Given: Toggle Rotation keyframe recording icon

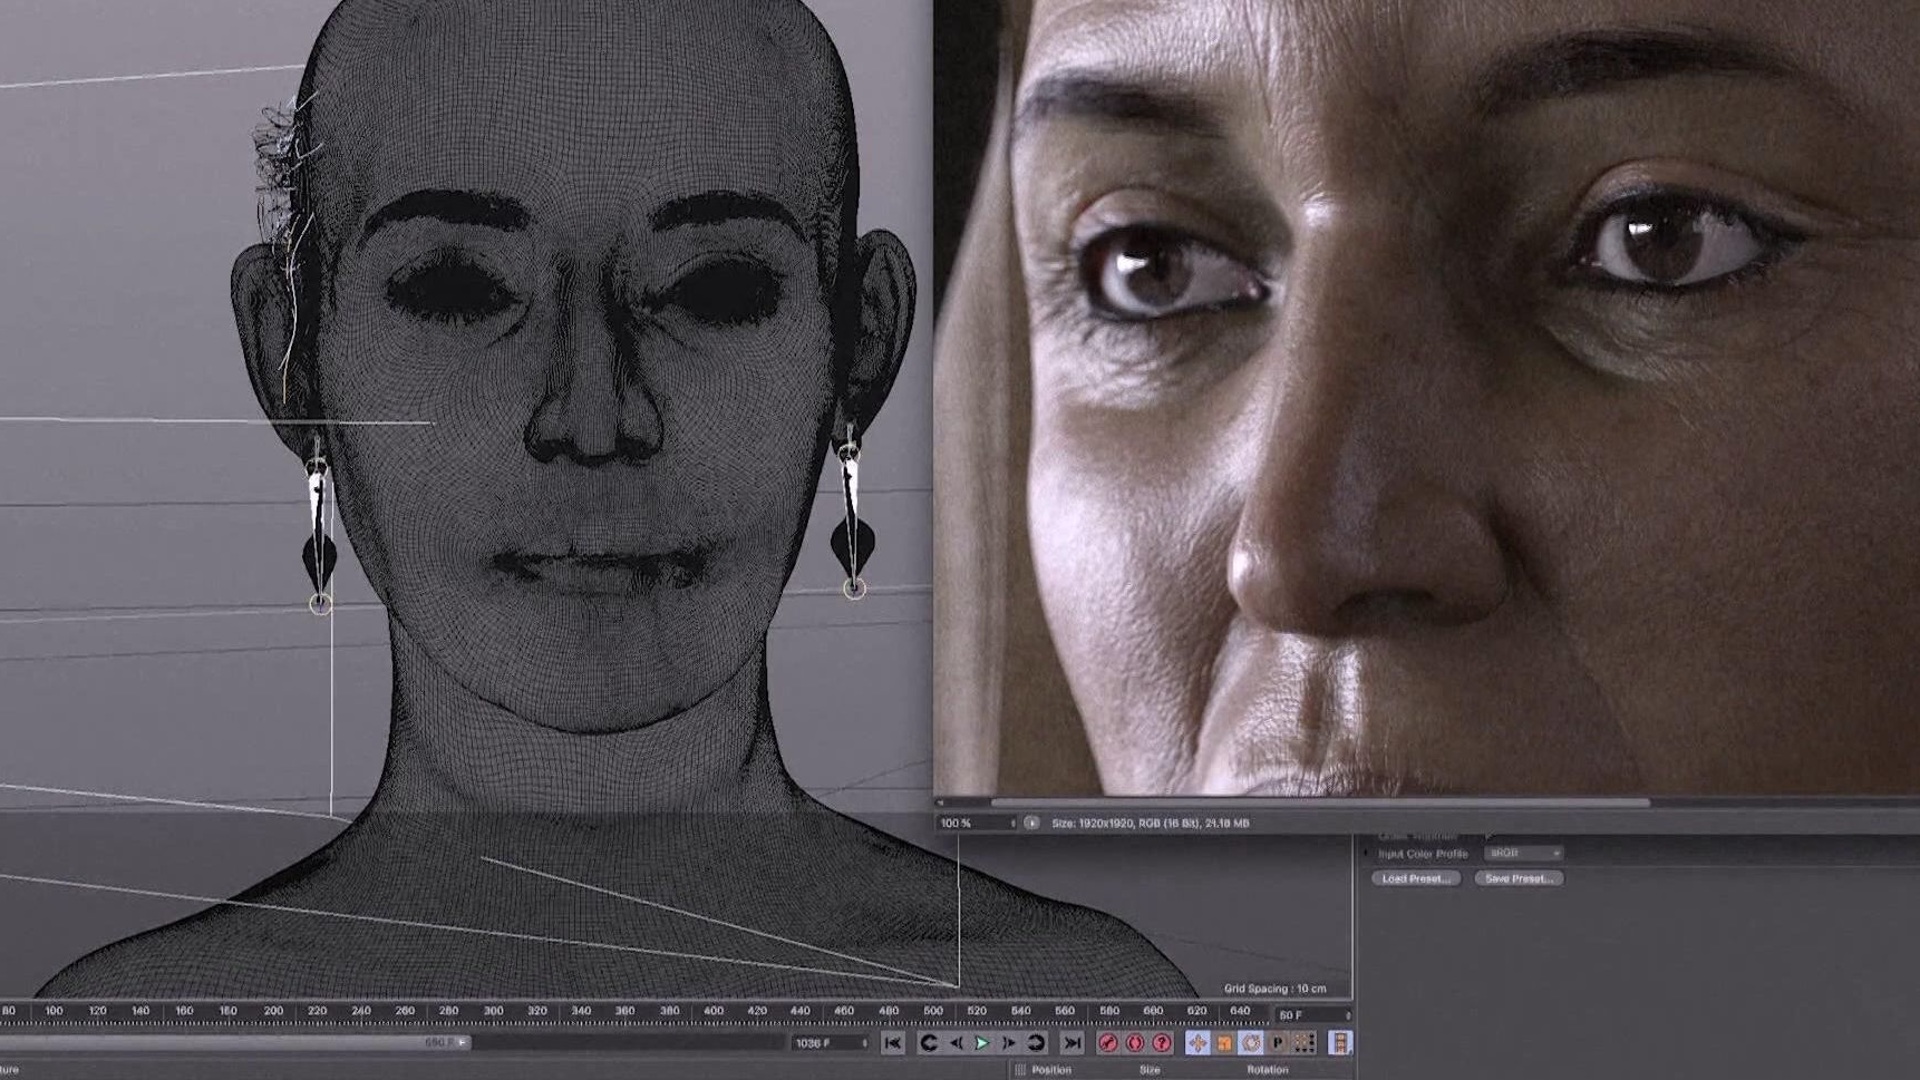Looking at the screenshot, I should point(1251,1043).
